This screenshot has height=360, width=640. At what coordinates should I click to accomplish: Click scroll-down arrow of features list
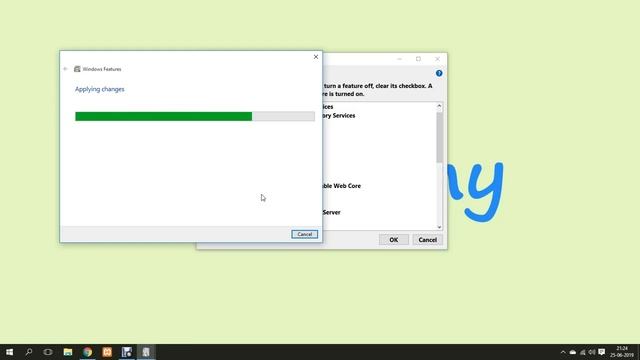point(439,227)
